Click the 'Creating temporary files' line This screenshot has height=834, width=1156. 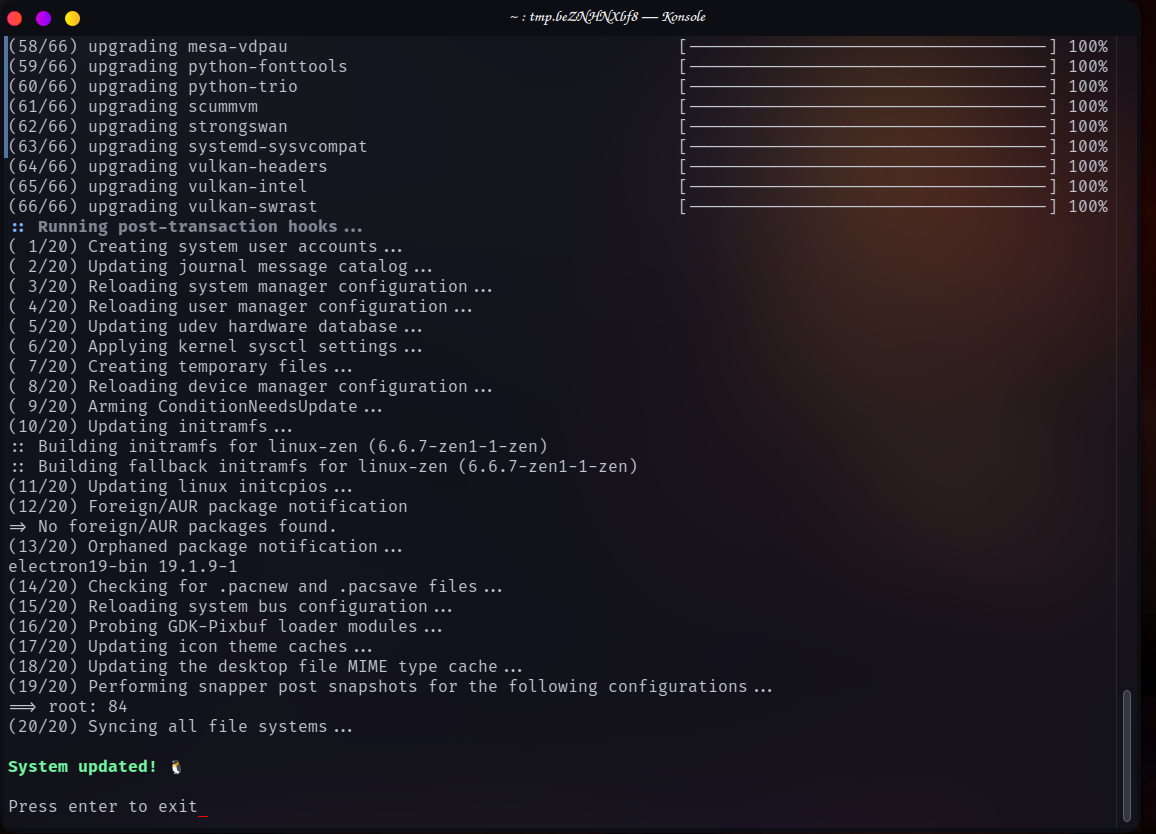point(181,366)
